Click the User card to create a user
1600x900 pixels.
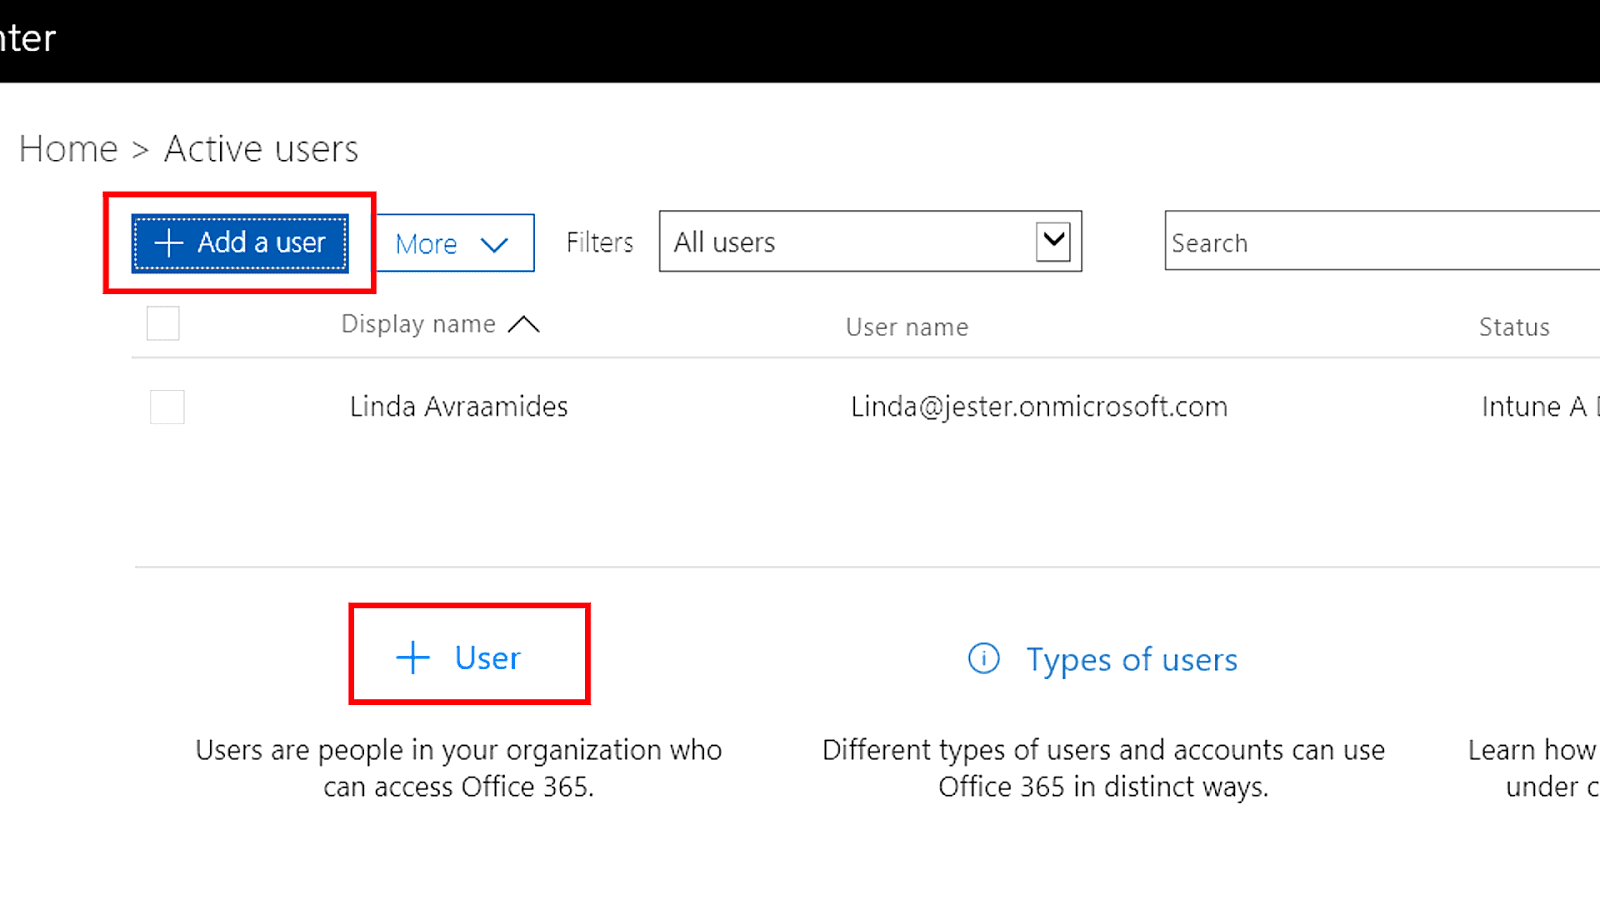469,655
